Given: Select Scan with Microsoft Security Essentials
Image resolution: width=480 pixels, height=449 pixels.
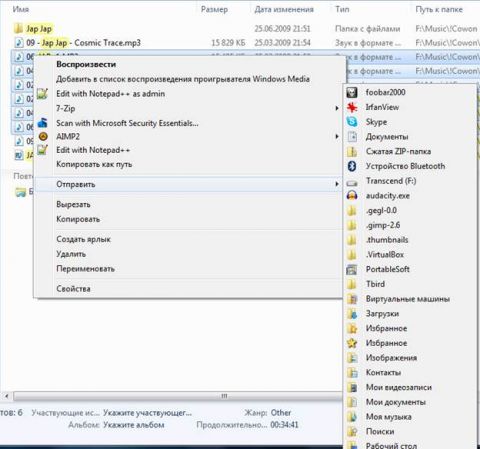Looking at the screenshot, I should 127,123.
